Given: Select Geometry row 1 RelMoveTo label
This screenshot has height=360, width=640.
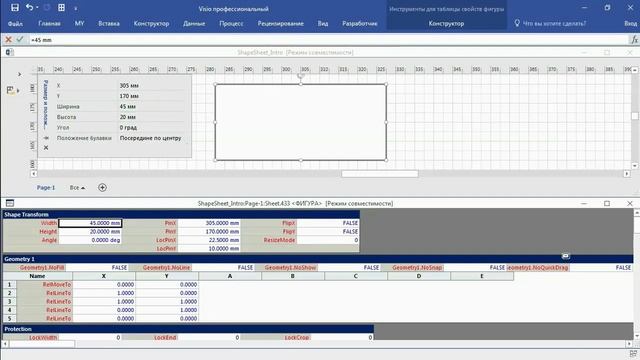Looking at the screenshot, I should click(x=45, y=284).
